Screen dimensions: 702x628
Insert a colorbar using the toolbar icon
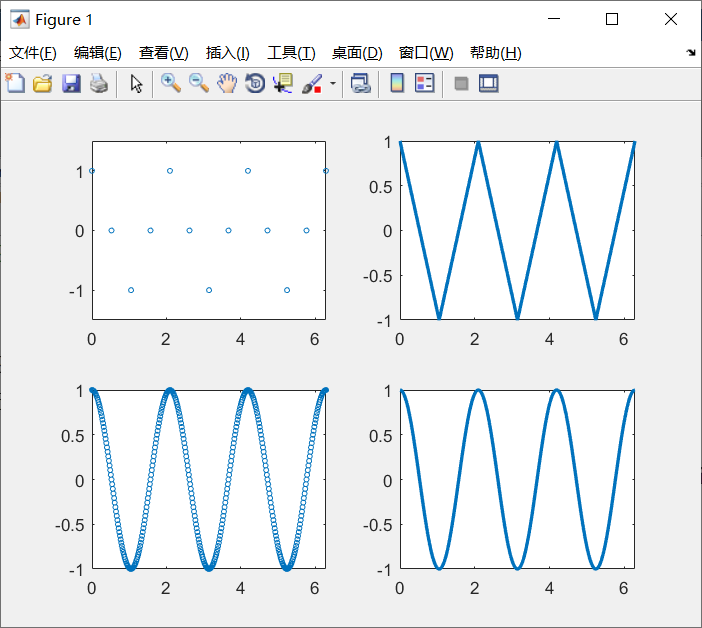pyautogui.click(x=397, y=83)
